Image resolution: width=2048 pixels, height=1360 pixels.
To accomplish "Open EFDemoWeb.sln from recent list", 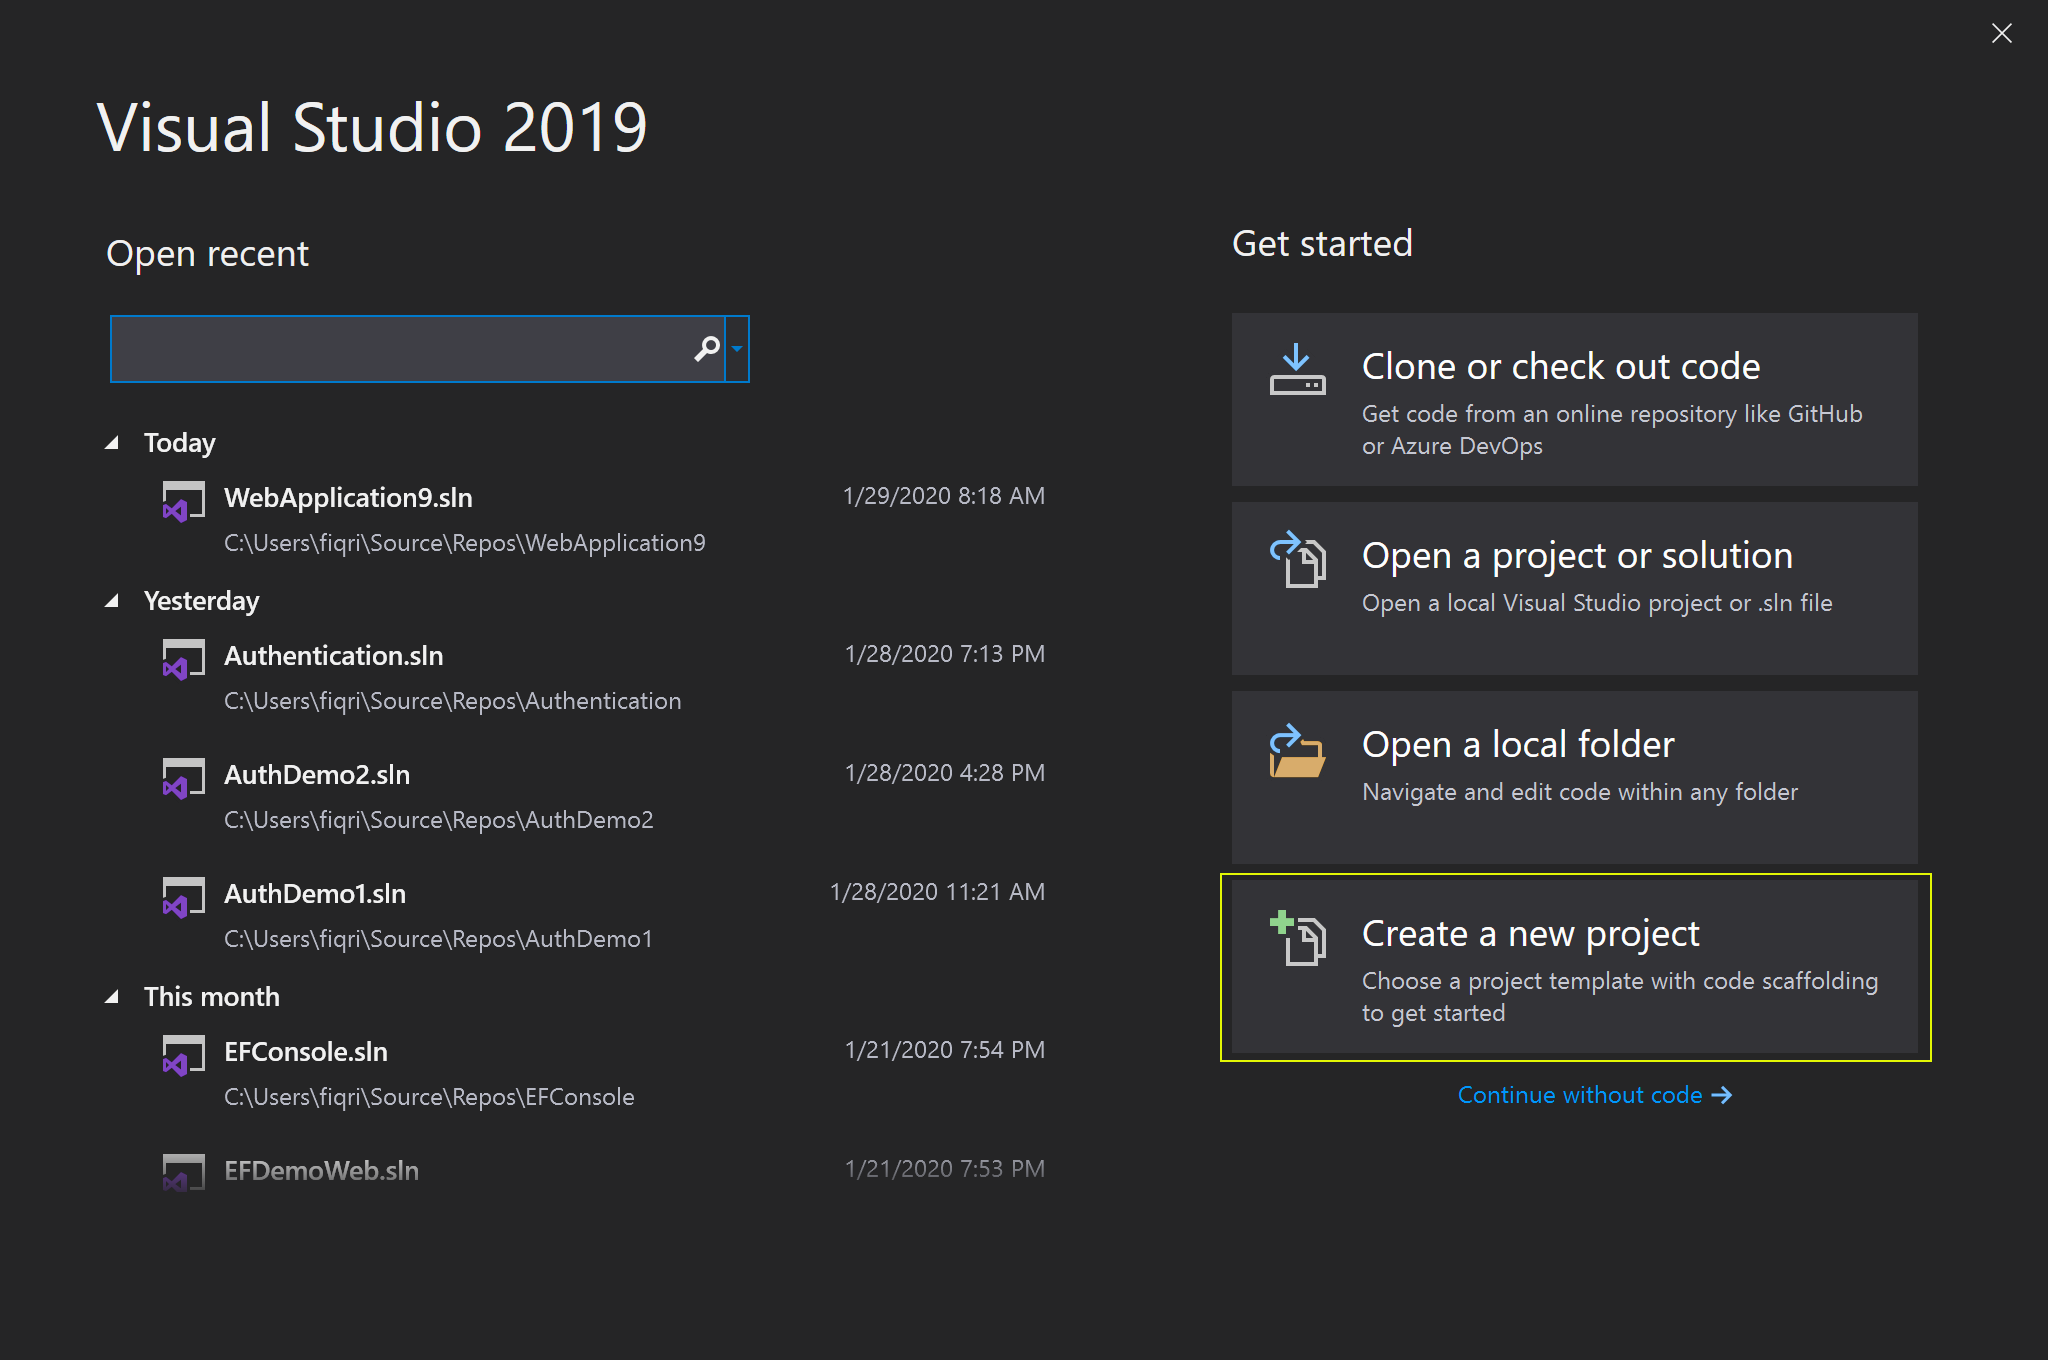I will 321,1171.
